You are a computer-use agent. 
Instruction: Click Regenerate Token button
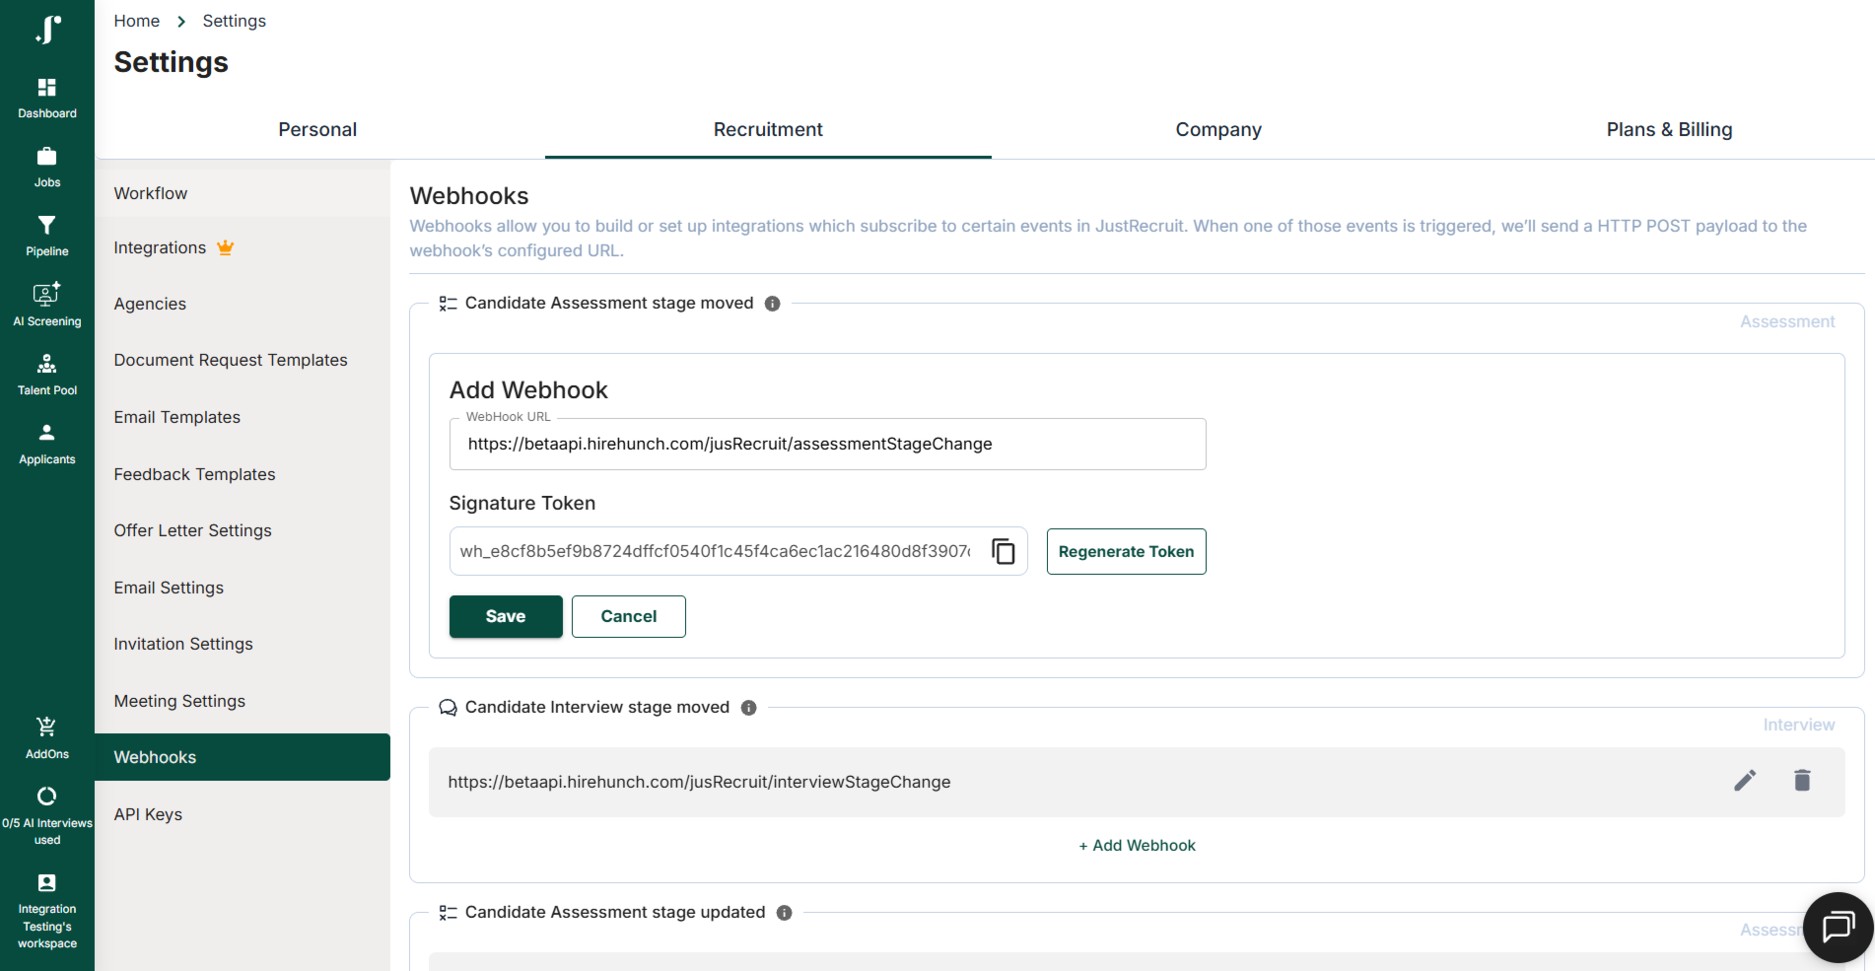tap(1126, 551)
